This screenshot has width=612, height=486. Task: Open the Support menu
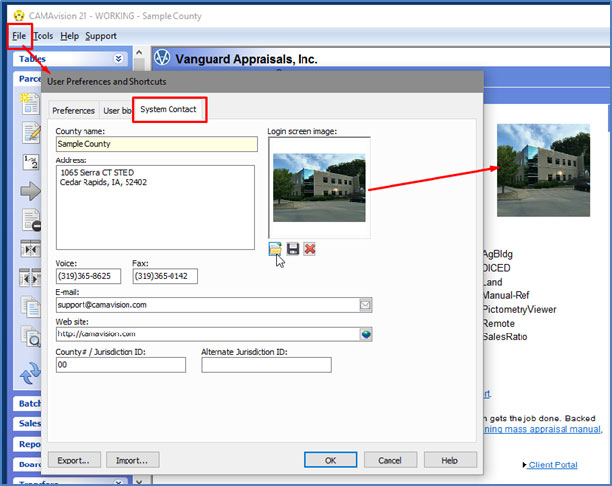101,36
